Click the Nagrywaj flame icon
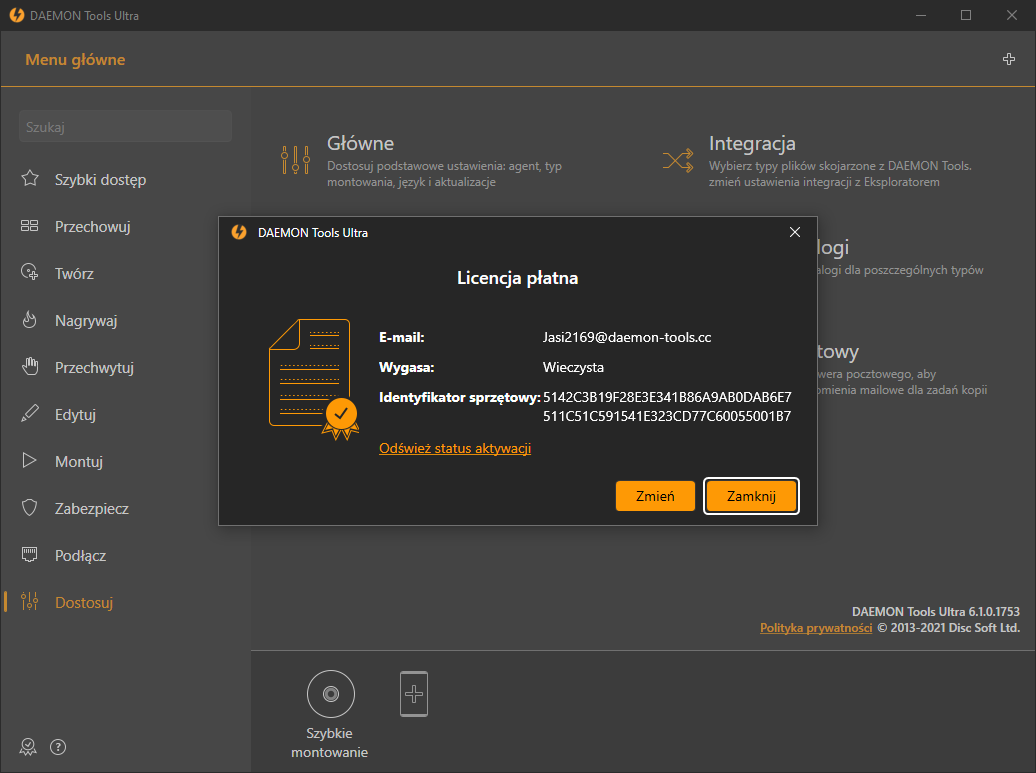This screenshot has height=773, width=1036. [30, 320]
